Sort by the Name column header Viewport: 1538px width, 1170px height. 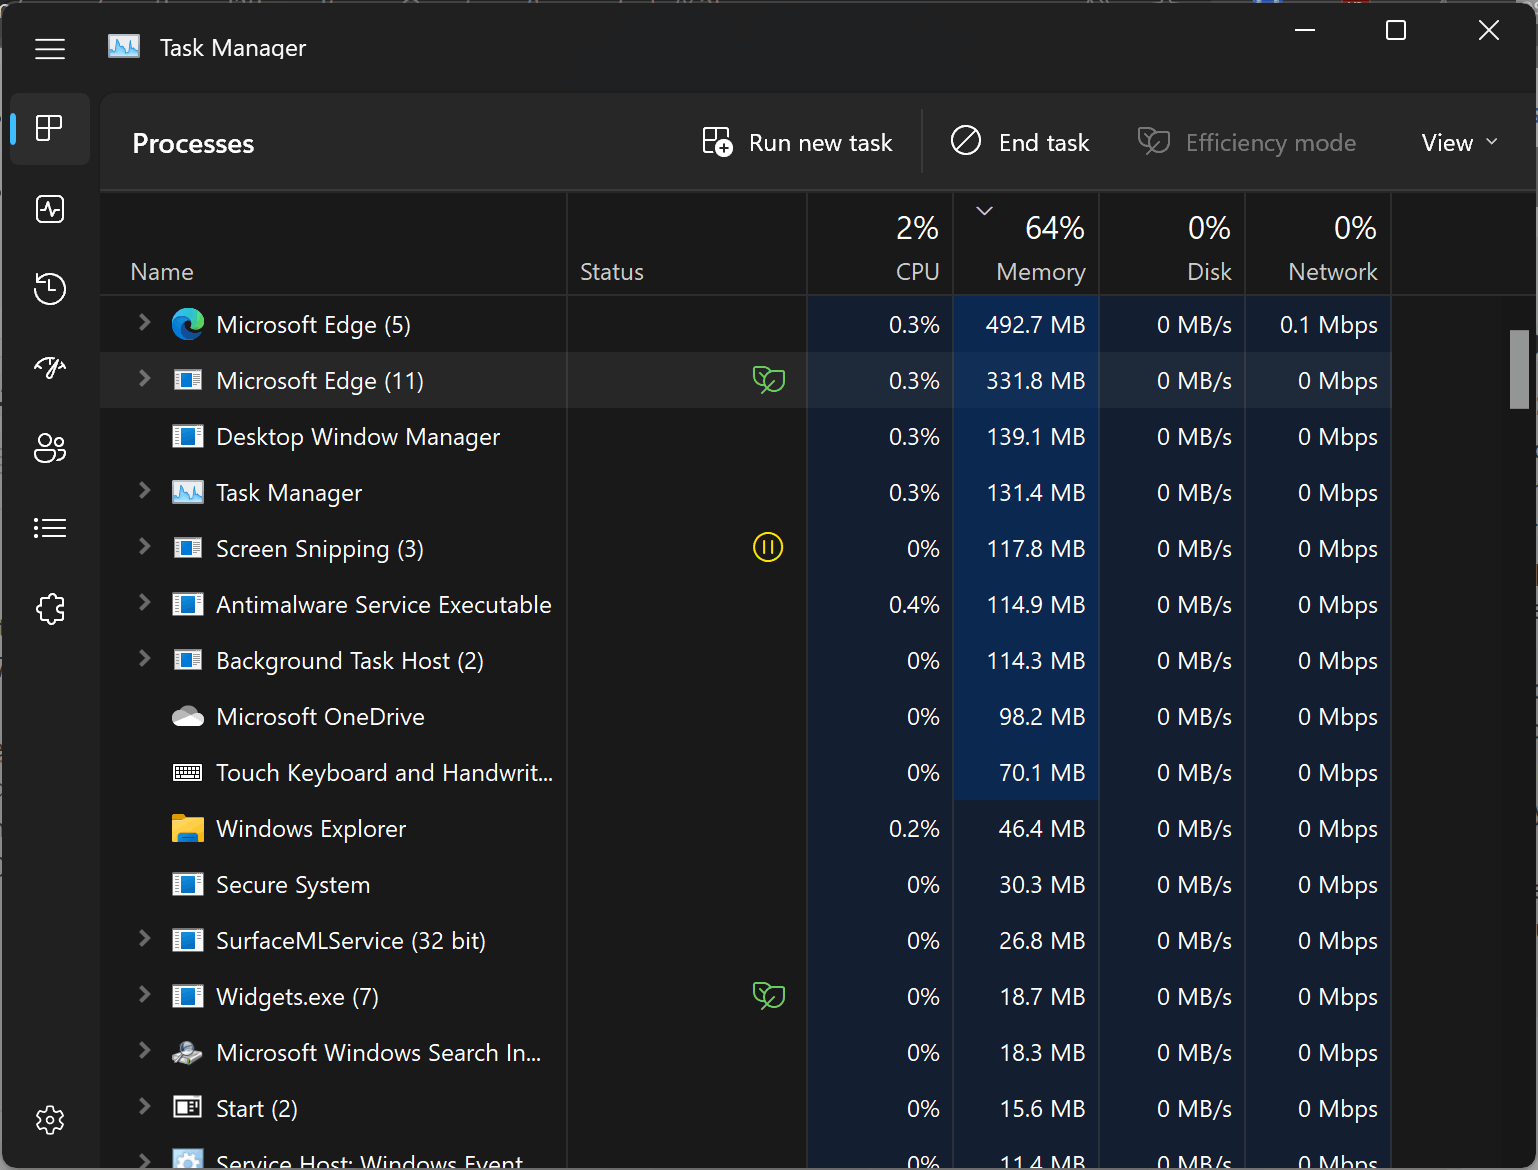tap(333, 245)
